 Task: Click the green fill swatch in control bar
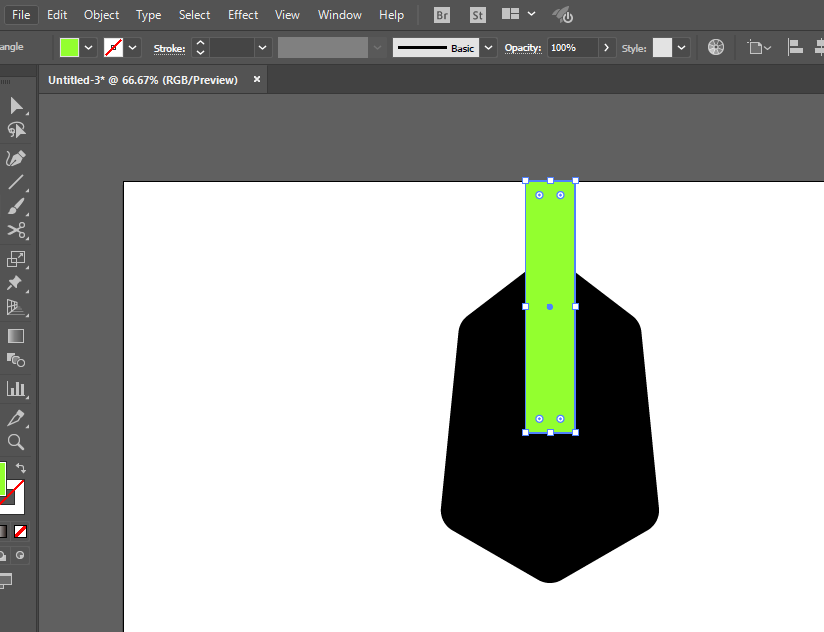click(69, 48)
